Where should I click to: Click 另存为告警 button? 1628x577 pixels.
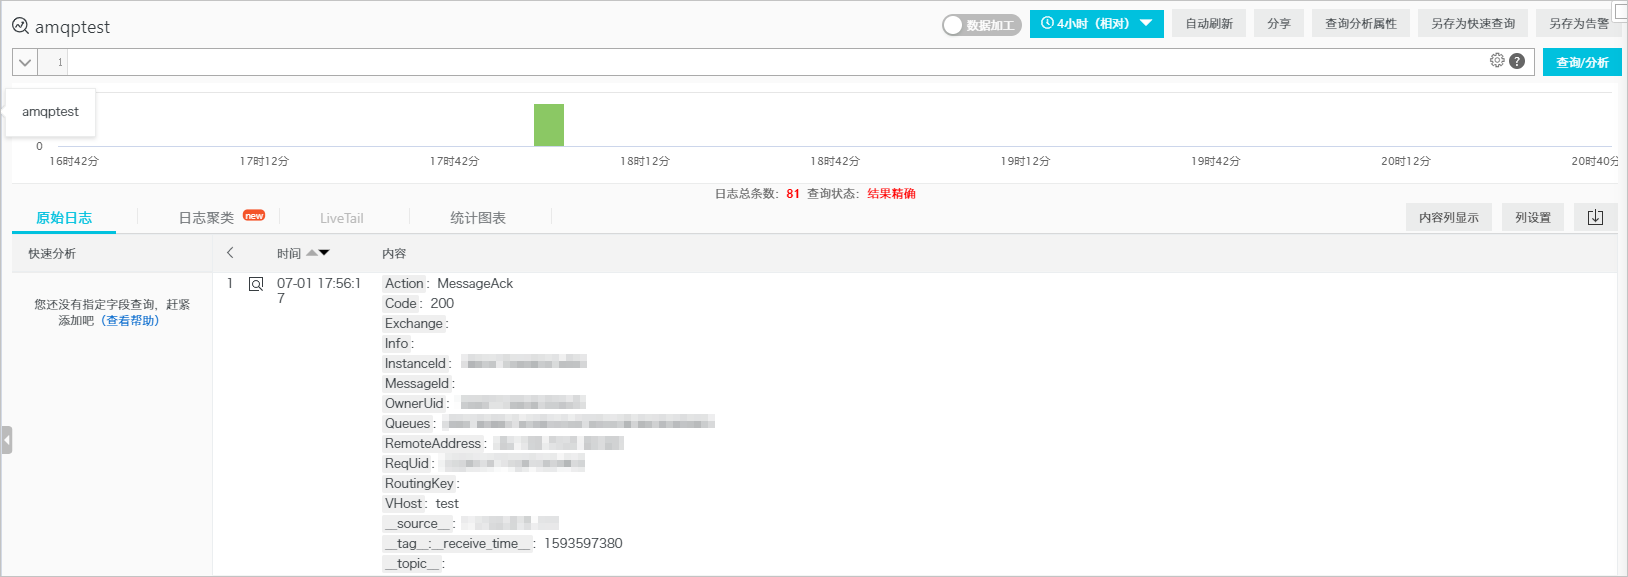click(1579, 23)
